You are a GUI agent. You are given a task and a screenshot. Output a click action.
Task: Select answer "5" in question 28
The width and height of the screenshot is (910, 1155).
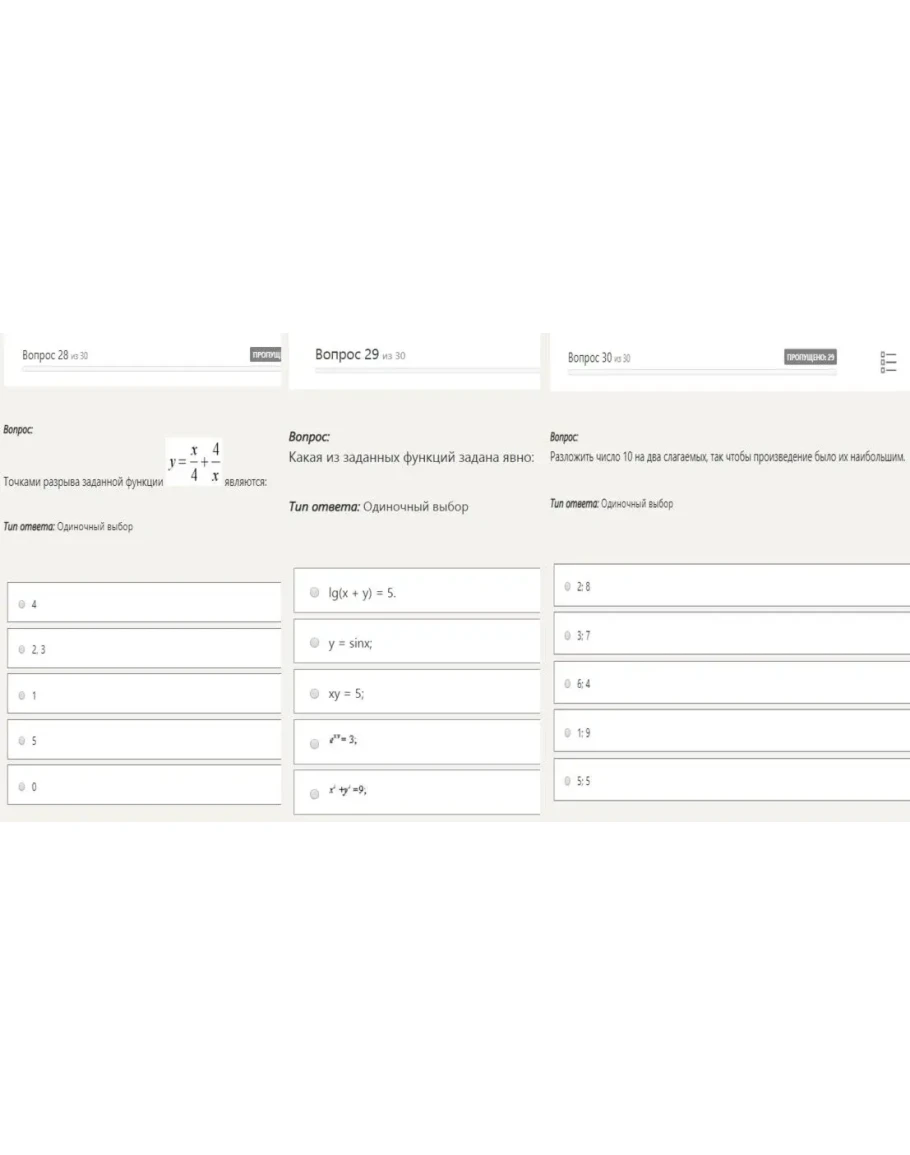click(x=22, y=741)
